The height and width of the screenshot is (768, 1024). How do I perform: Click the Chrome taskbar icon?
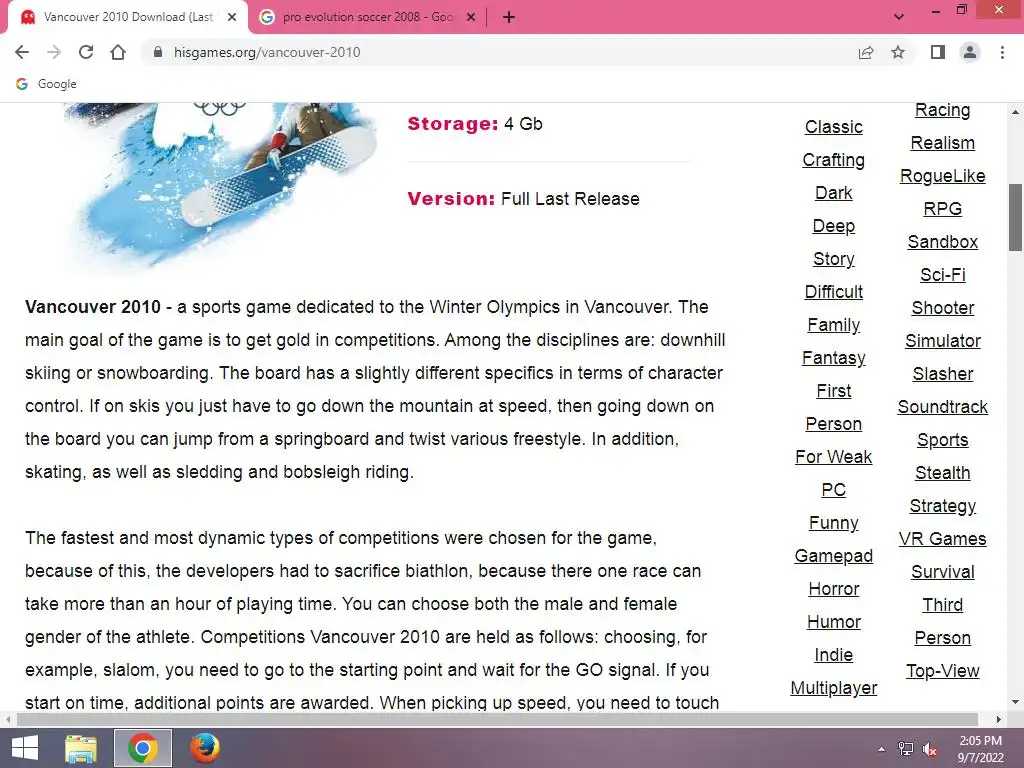click(x=143, y=748)
